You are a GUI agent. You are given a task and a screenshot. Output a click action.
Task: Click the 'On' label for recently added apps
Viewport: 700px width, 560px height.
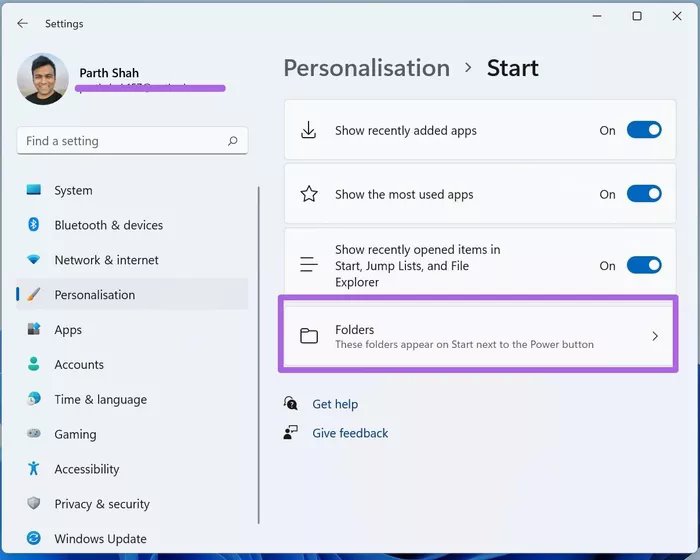pyautogui.click(x=607, y=130)
